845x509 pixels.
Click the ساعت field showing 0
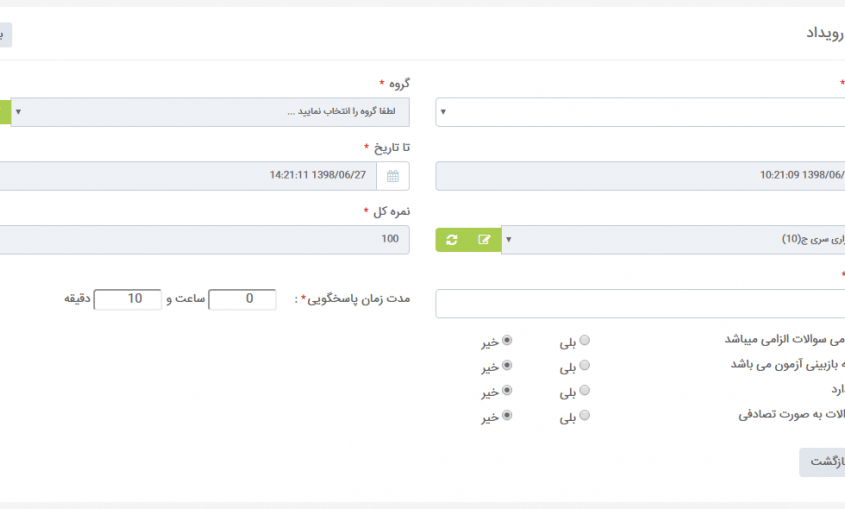click(243, 299)
